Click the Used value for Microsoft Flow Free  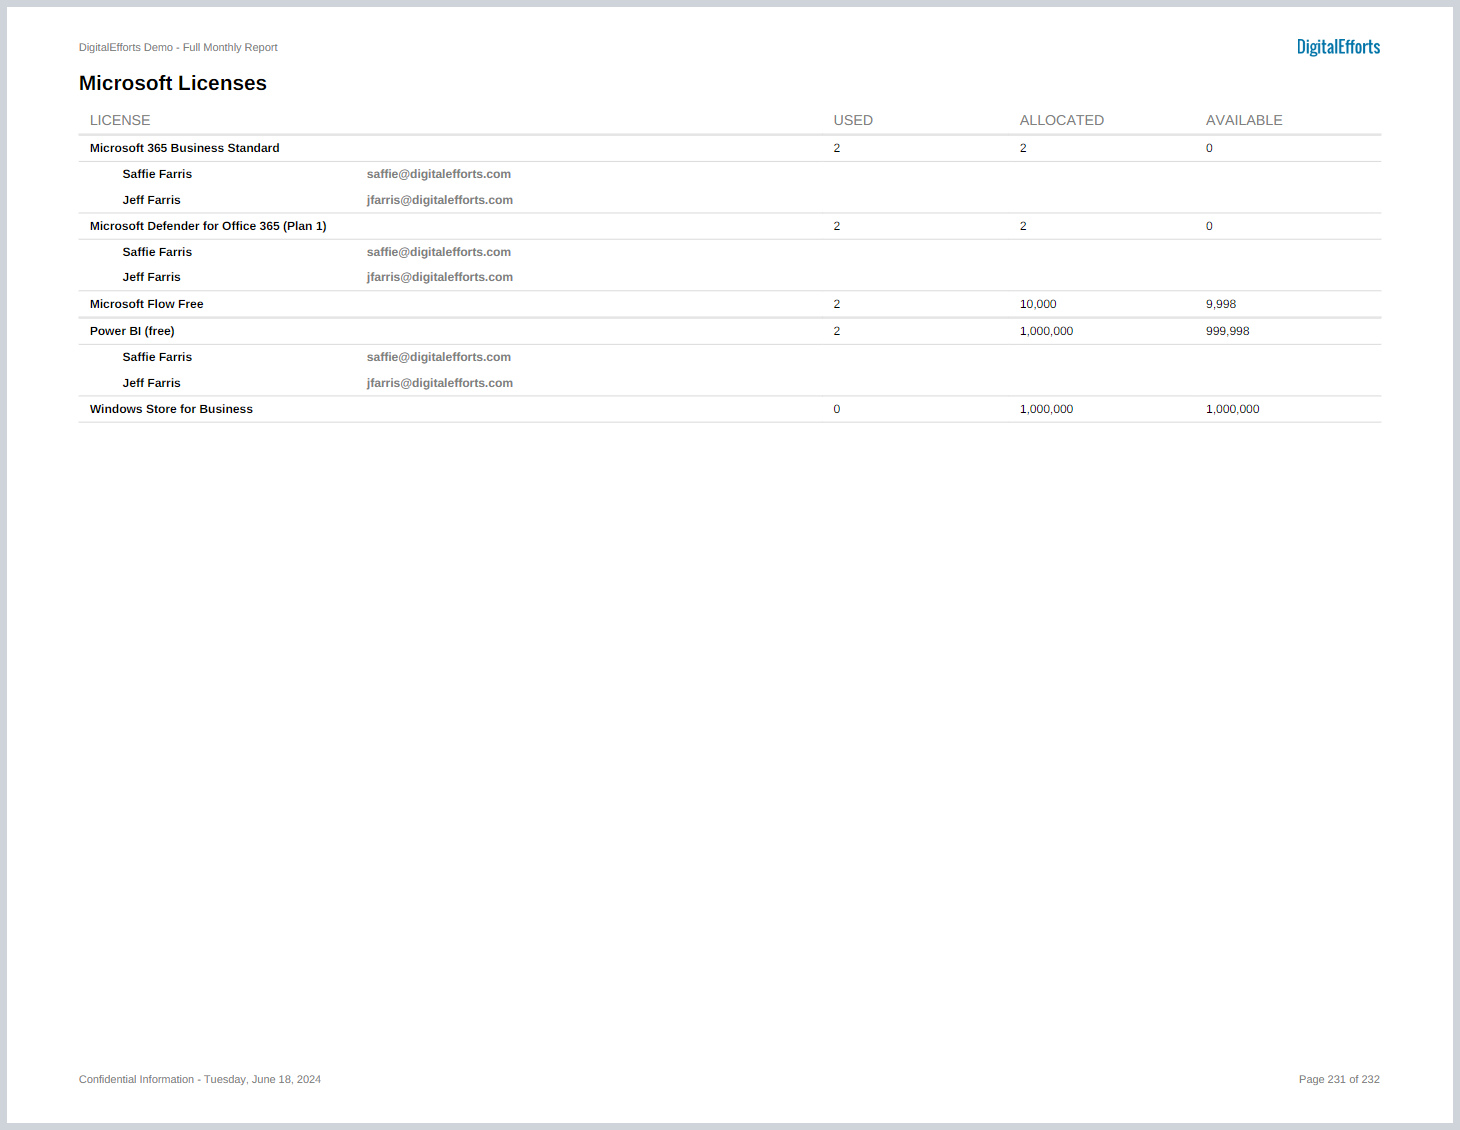coord(837,304)
